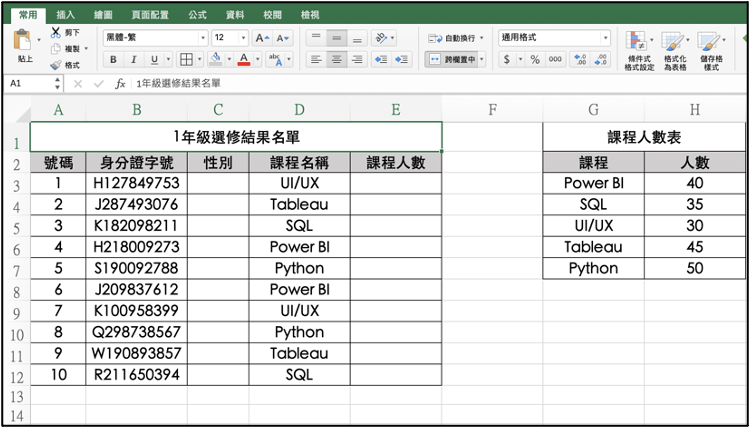This screenshot has width=750, height=428.
Task: Select the Tableau cell in 課程 table
Action: (594, 247)
